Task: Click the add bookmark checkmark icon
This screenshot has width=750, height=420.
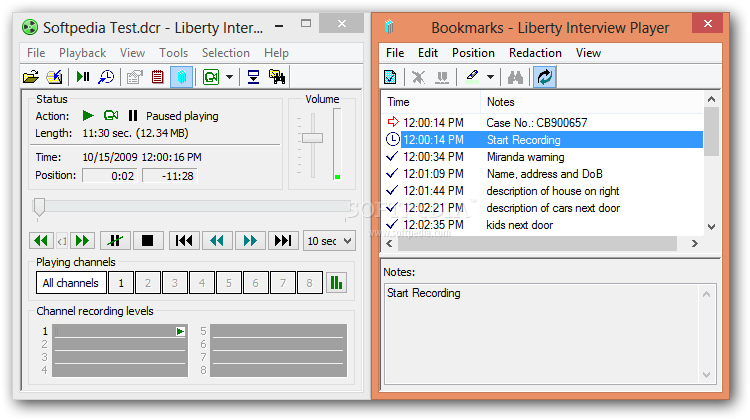Action: 390,77
